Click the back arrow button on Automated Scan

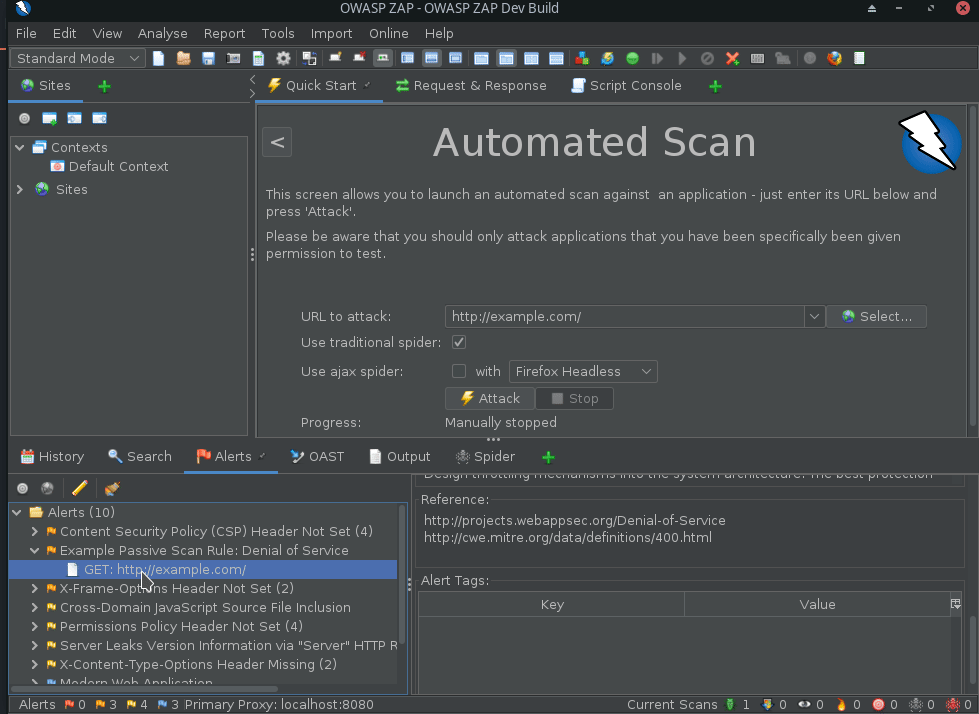coord(277,142)
